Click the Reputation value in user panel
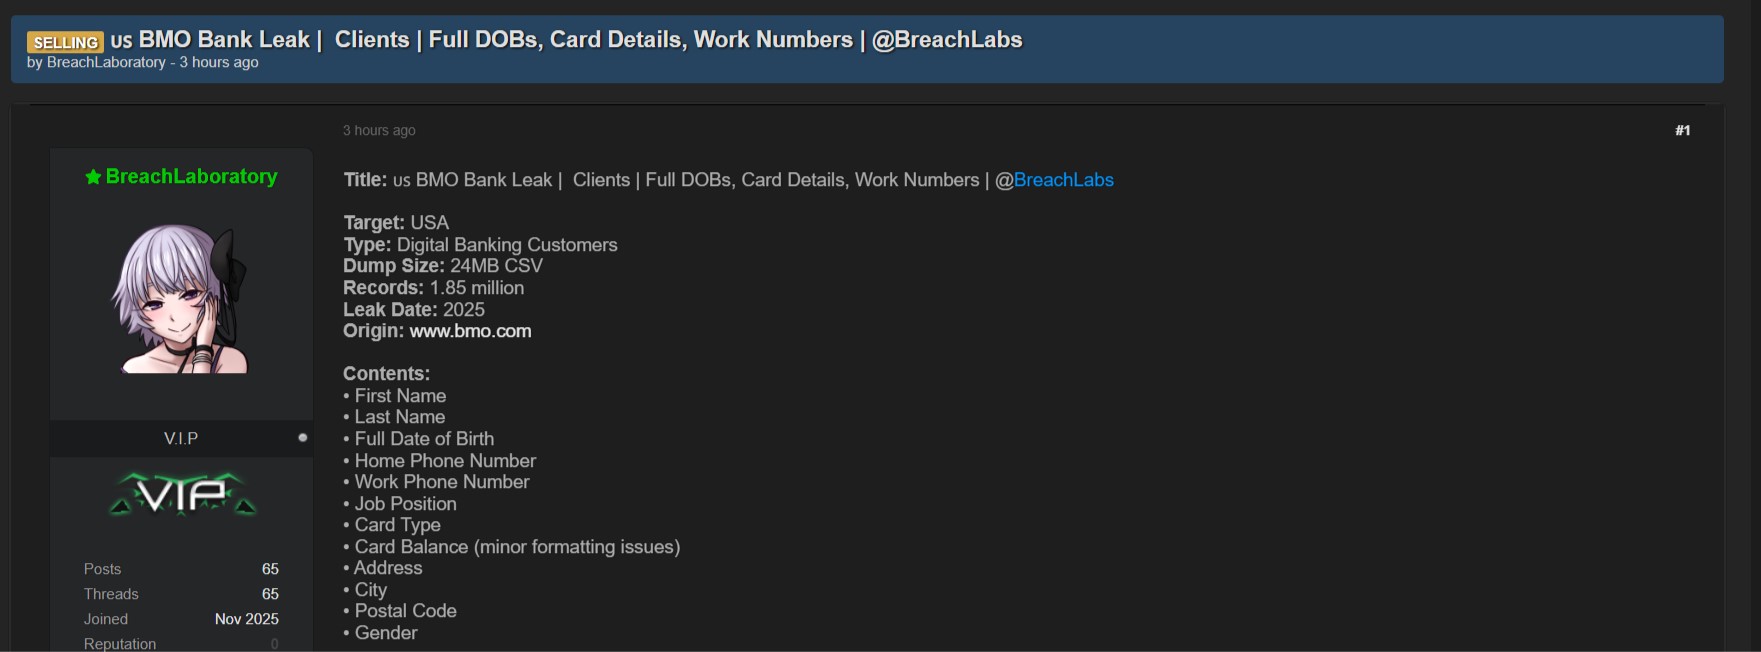This screenshot has width=1761, height=652. click(x=274, y=644)
